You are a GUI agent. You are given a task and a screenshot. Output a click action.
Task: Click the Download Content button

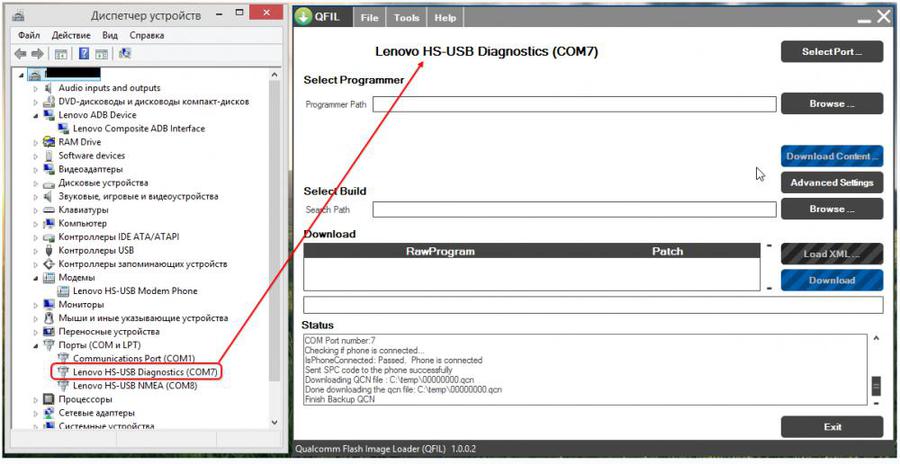pos(832,156)
